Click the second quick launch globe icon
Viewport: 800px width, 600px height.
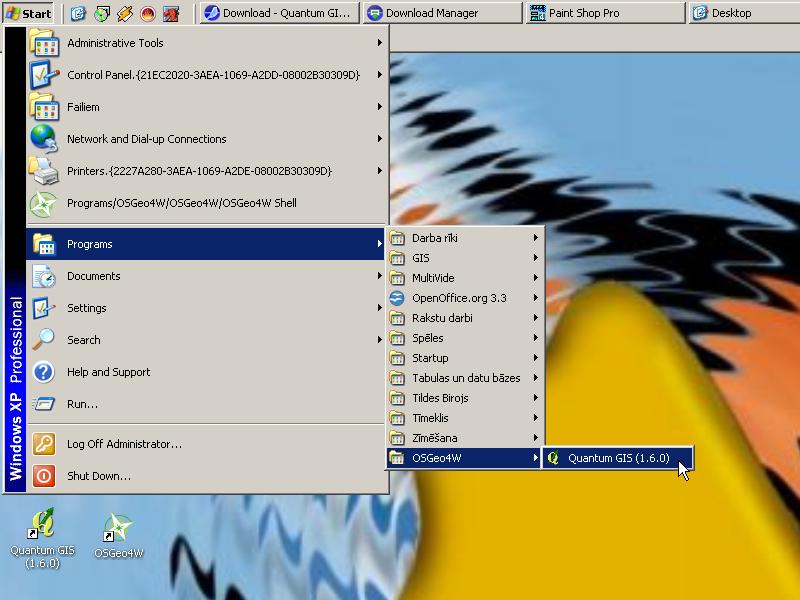(x=102, y=13)
